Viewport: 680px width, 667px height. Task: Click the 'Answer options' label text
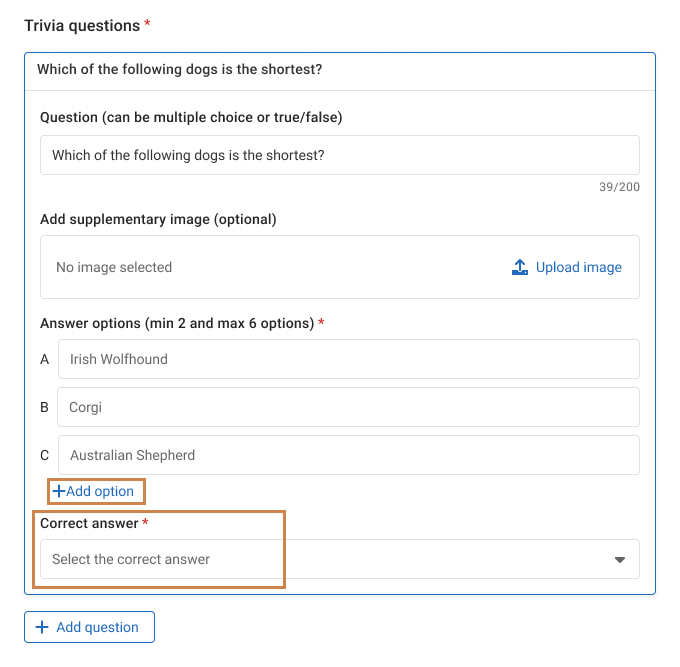click(176, 323)
